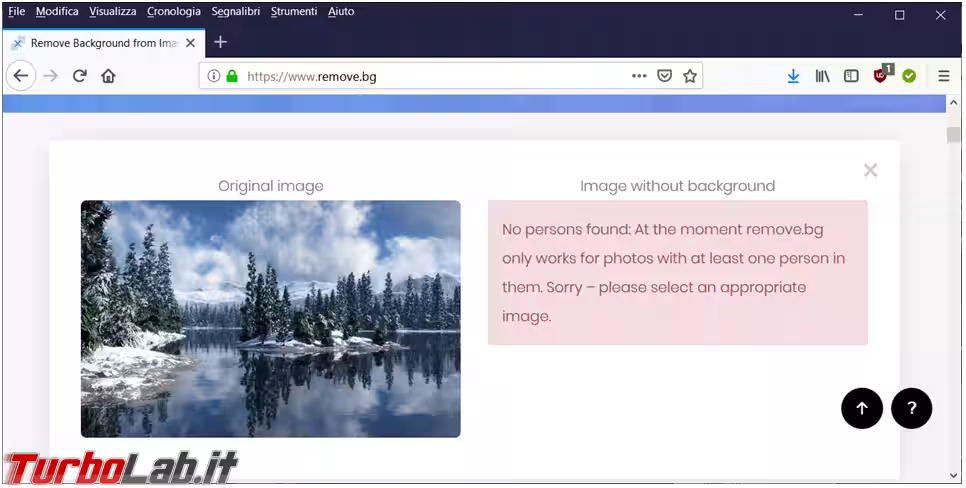The image size is (966, 488).
Task: Open the Downloads panel
Action: [793, 76]
